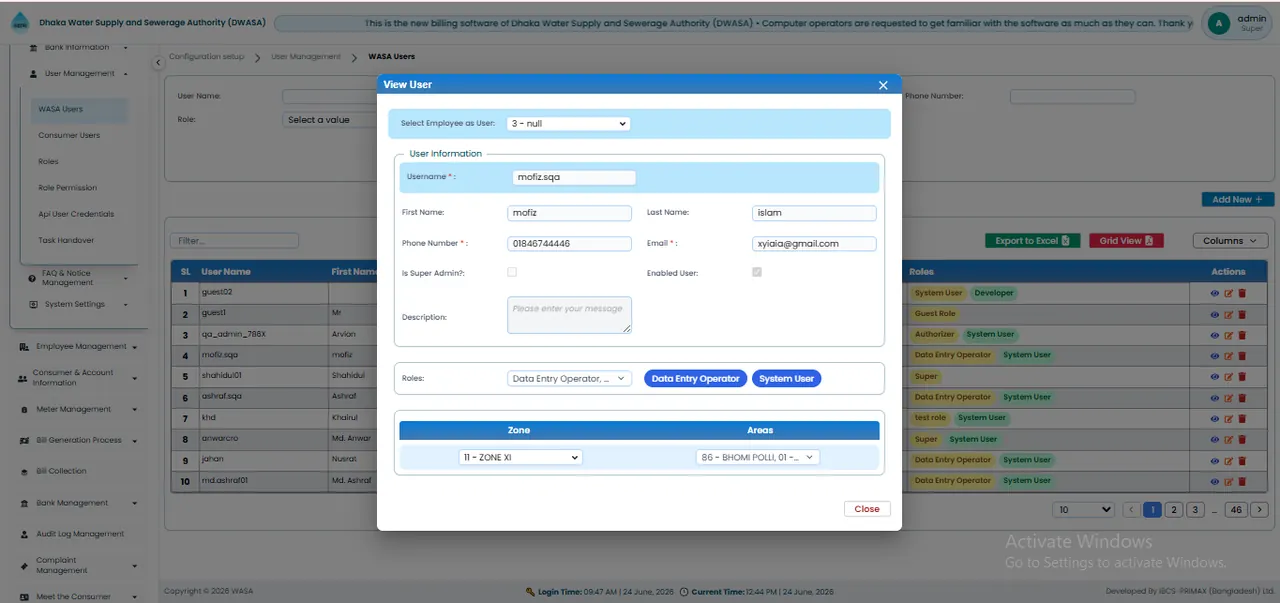Click Export to Excel button
The height and width of the screenshot is (603, 1280).
pyautogui.click(x=1032, y=241)
